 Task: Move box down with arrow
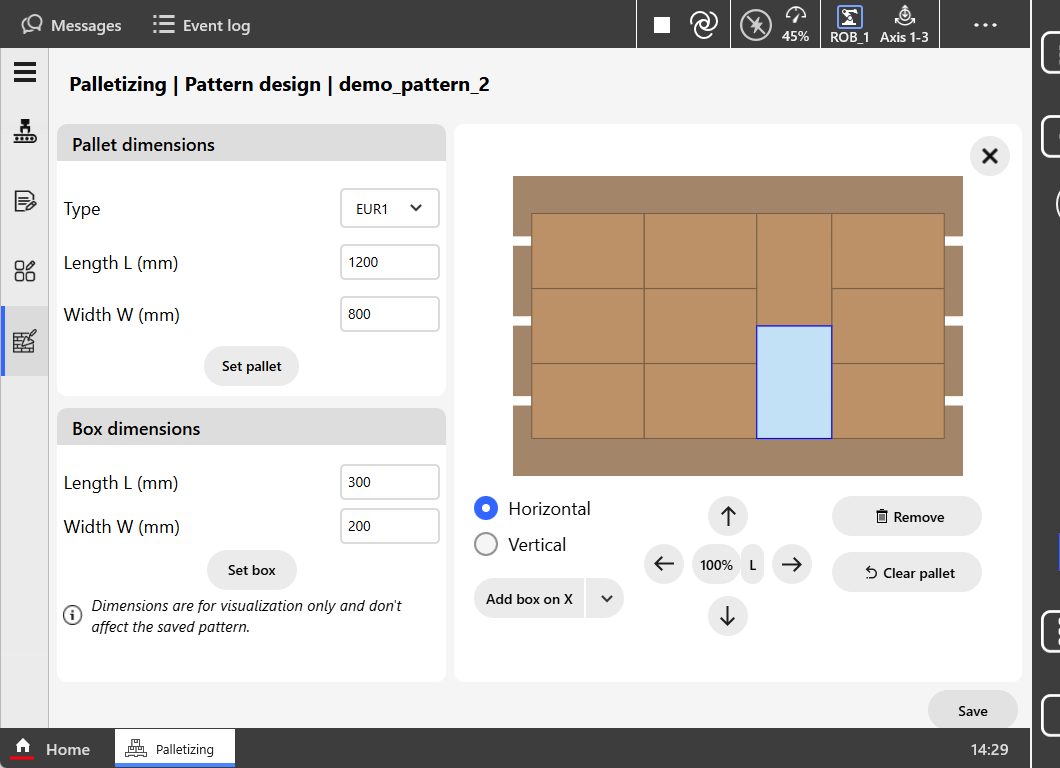pos(727,616)
